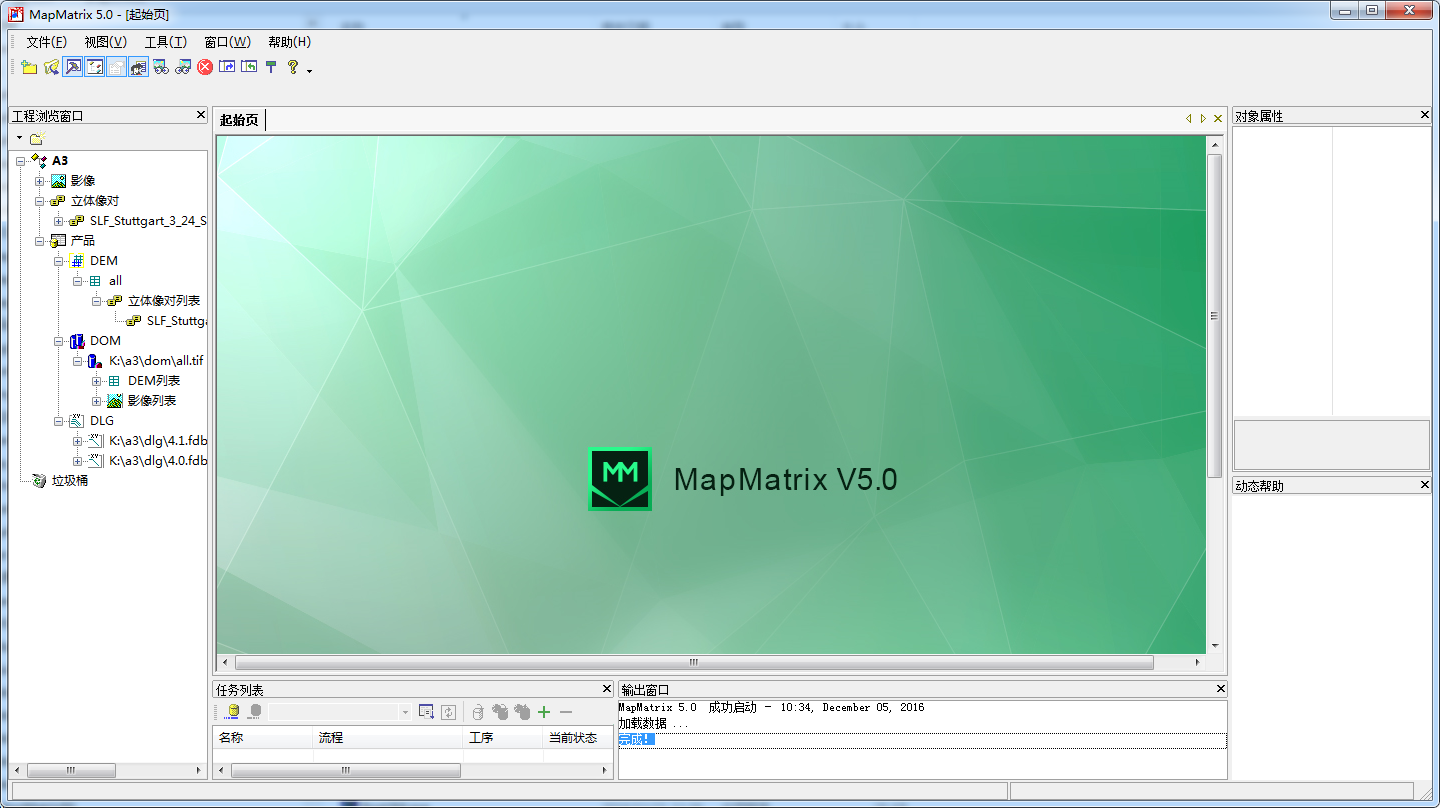Close the 任务列表 panel
1440x808 pixels.
point(606,689)
